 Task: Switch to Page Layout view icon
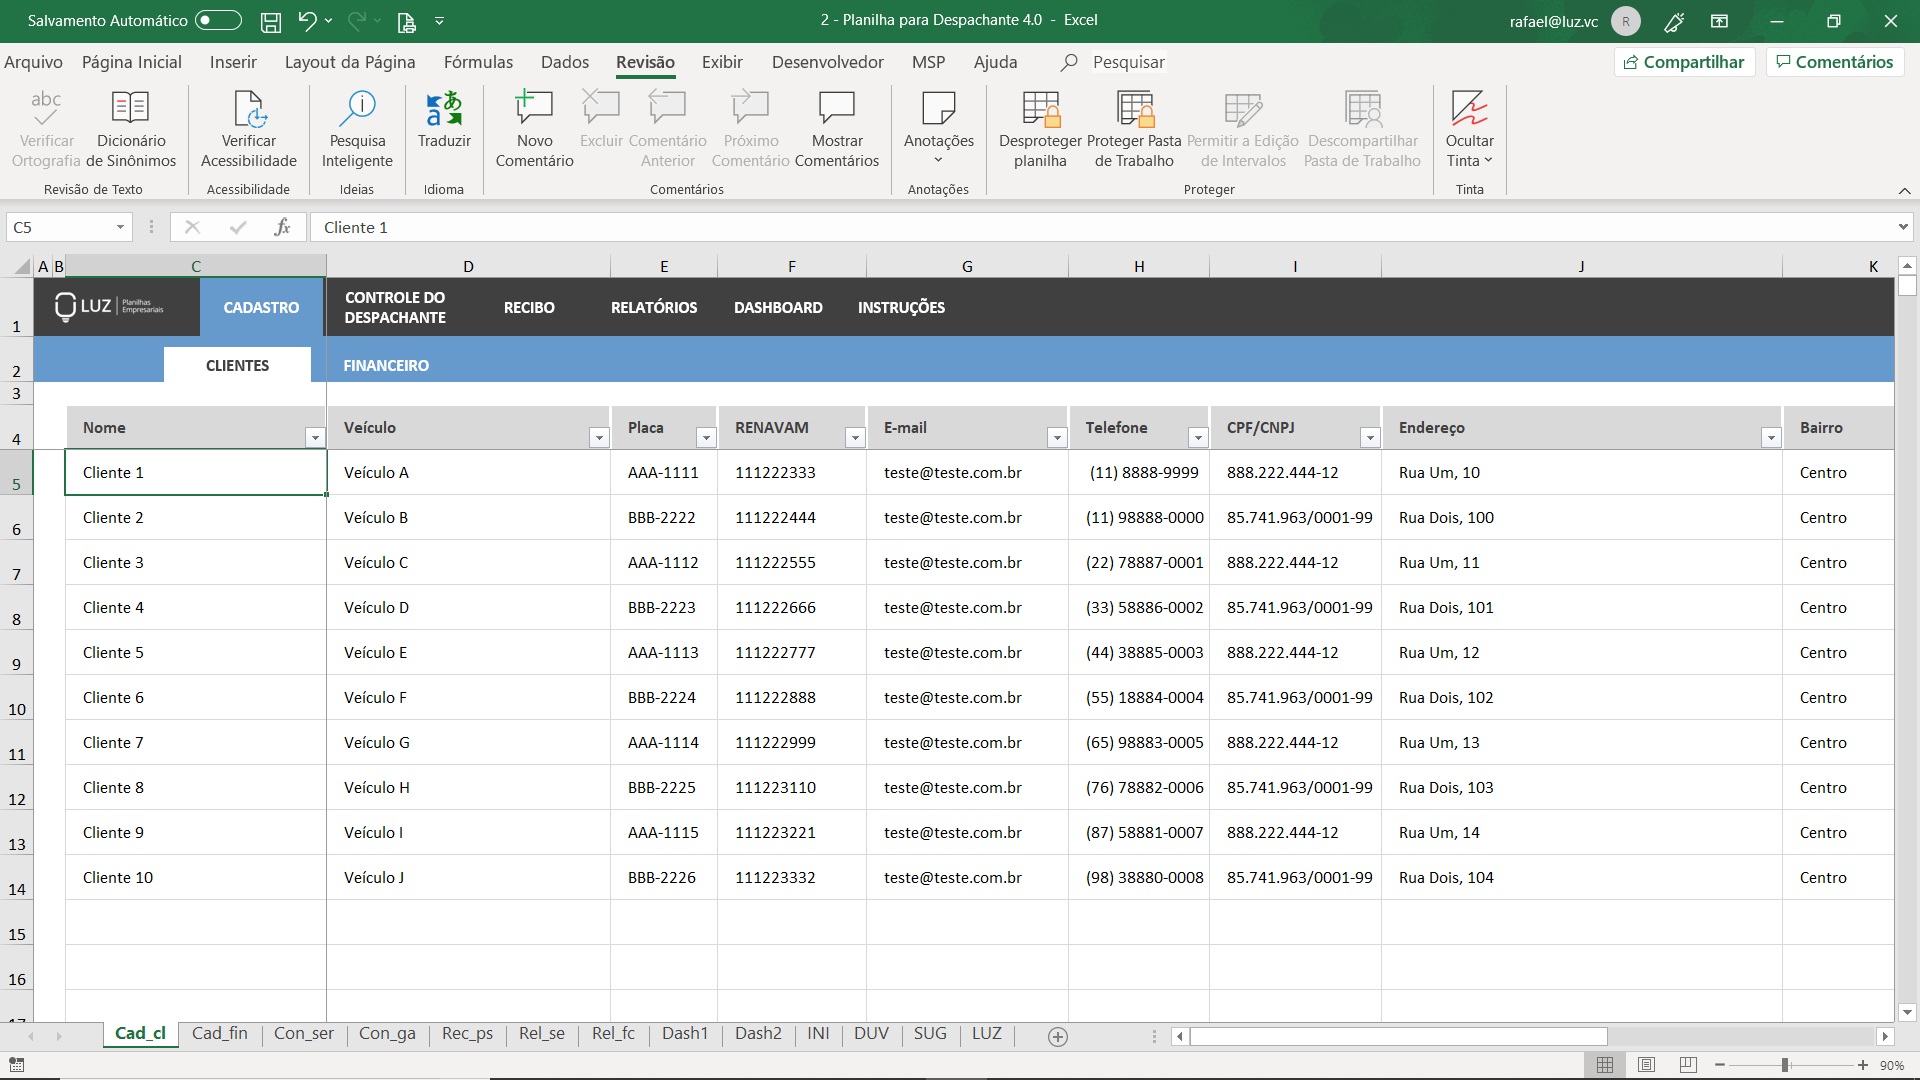pos(1647,1065)
